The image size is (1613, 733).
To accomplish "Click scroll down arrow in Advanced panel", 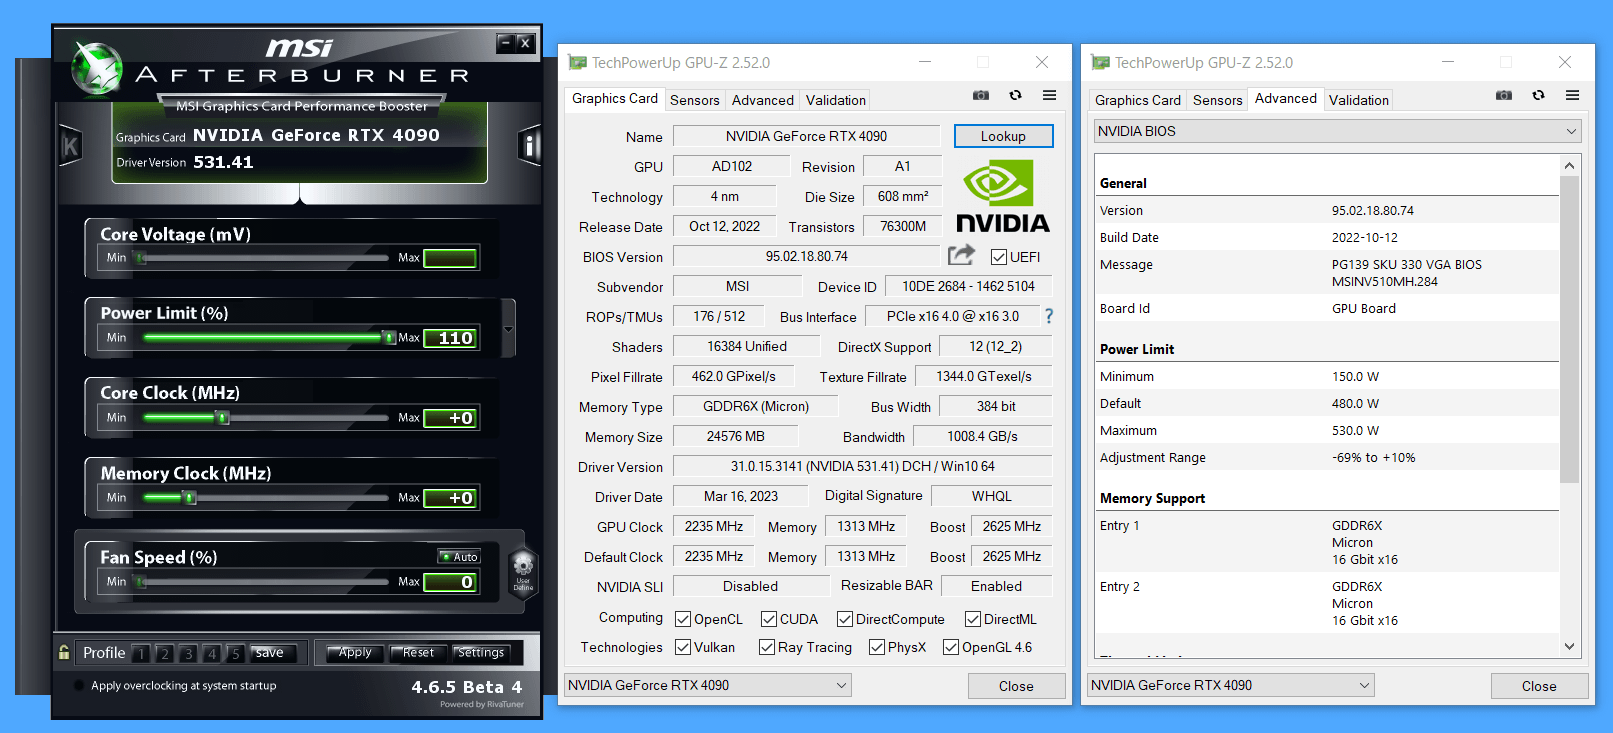I will pyautogui.click(x=1570, y=647).
